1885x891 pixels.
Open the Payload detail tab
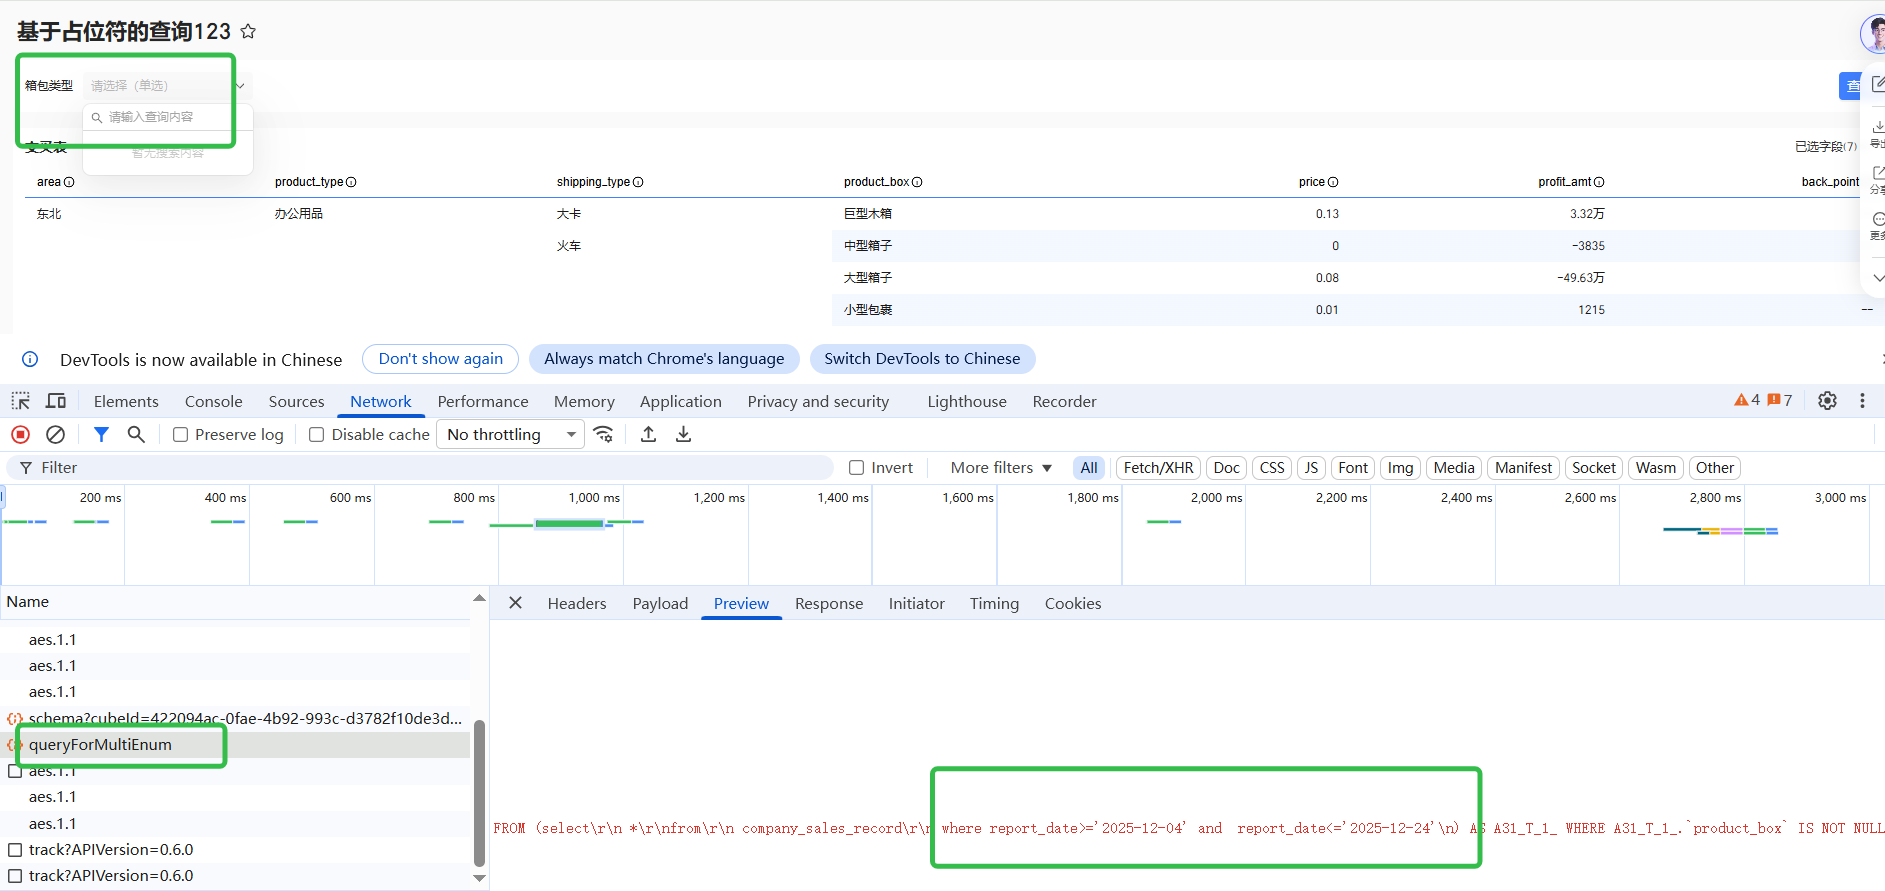660,603
